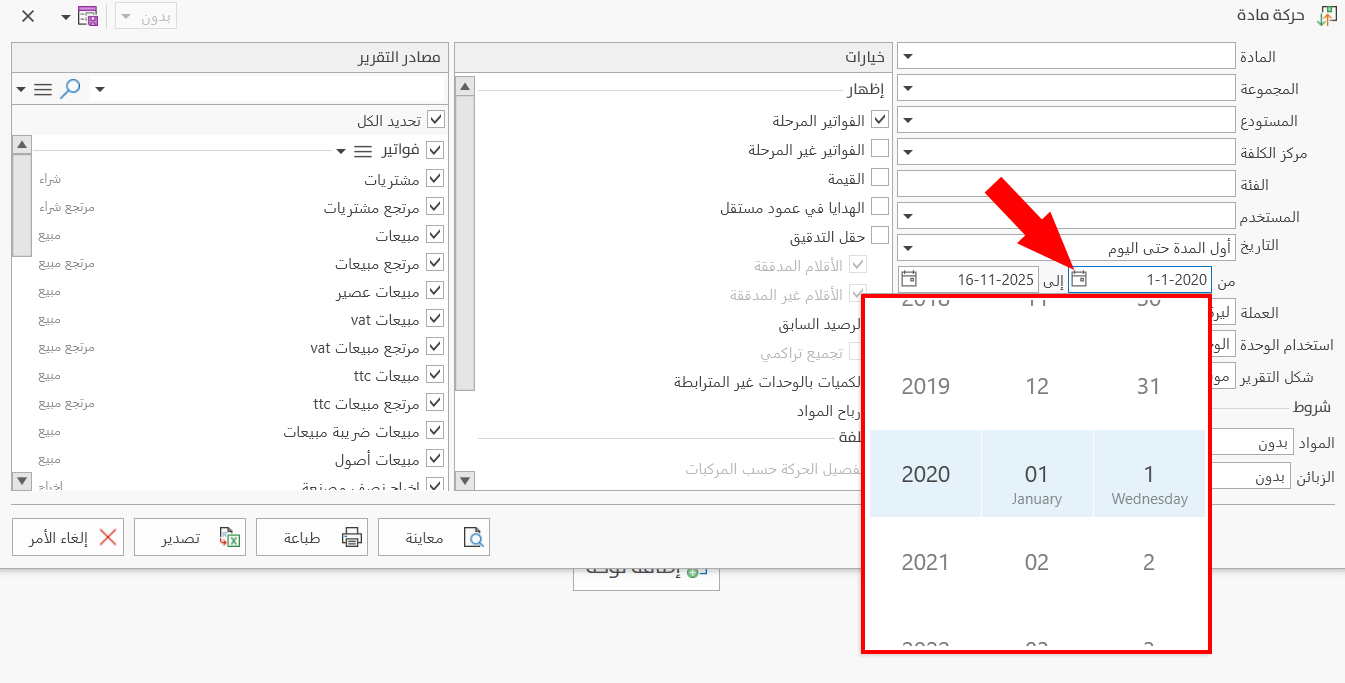Click the معاينة button to preview

(x=434, y=536)
